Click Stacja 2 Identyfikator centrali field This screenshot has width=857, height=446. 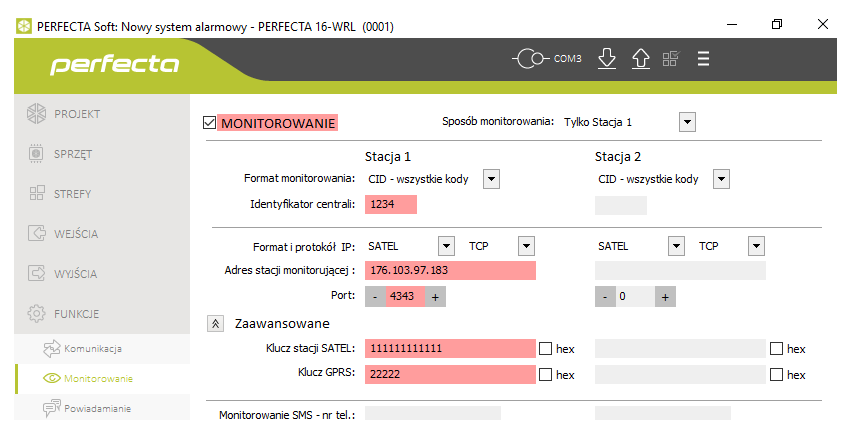click(621, 206)
